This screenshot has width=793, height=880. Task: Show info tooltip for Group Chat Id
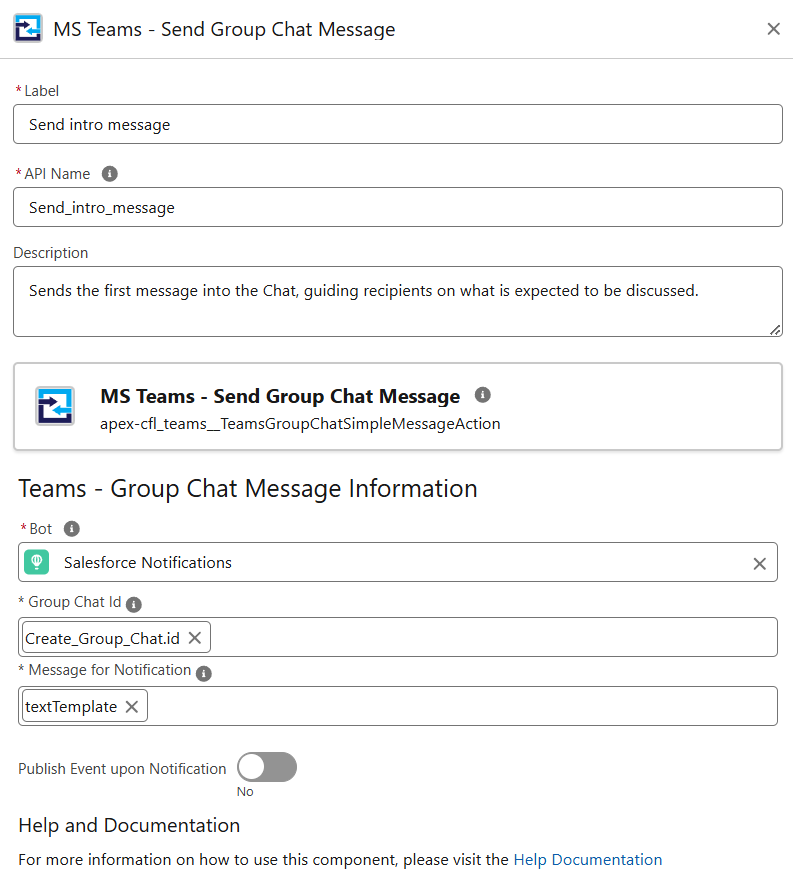tap(134, 604)
